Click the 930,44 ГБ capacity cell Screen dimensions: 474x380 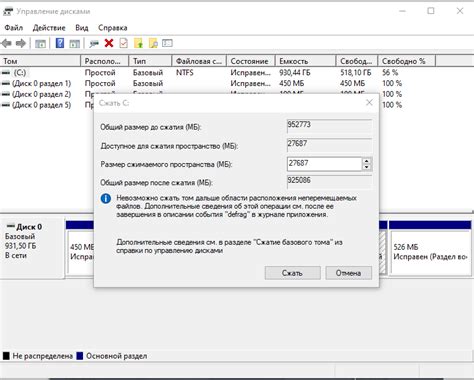click(295, 72)
